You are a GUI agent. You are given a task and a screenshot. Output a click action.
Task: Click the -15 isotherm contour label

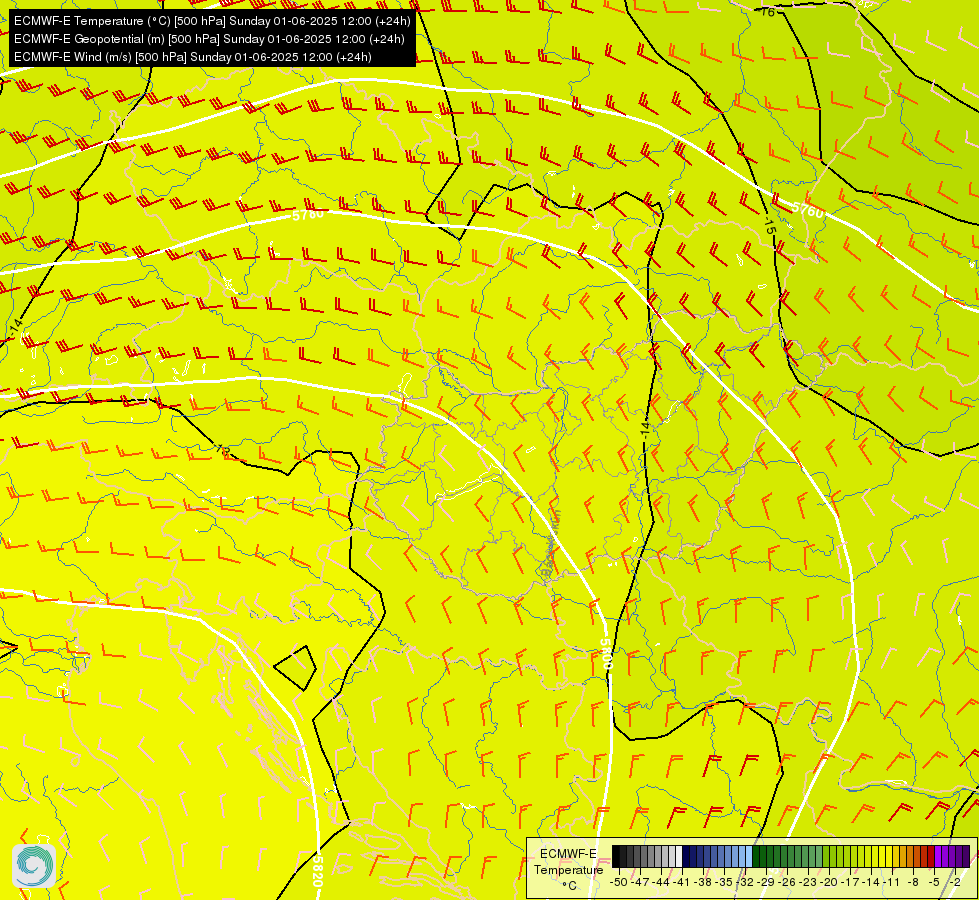click(770, 227)
